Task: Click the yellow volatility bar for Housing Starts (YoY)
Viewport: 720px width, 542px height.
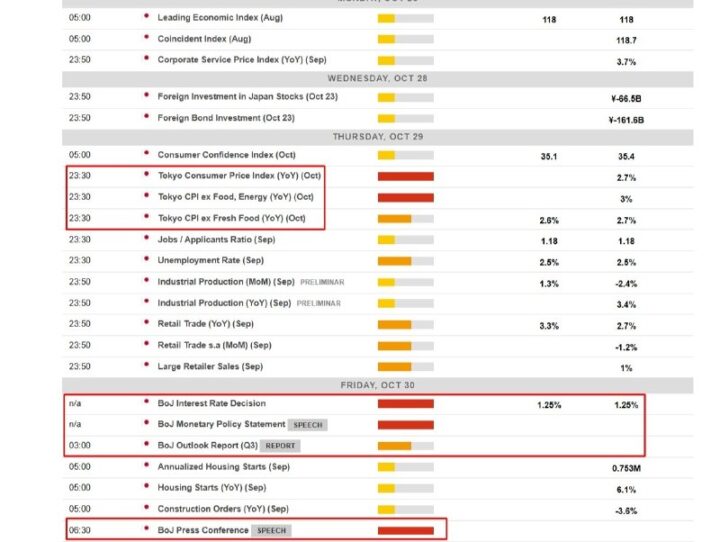Action: 405,488
